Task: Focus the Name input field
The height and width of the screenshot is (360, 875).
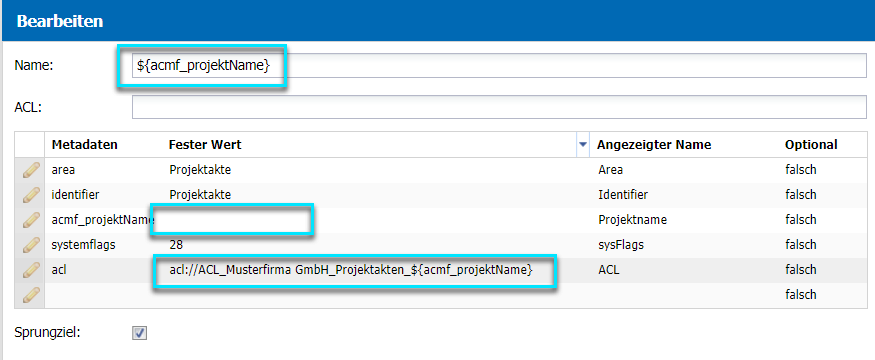Action: 498,65
